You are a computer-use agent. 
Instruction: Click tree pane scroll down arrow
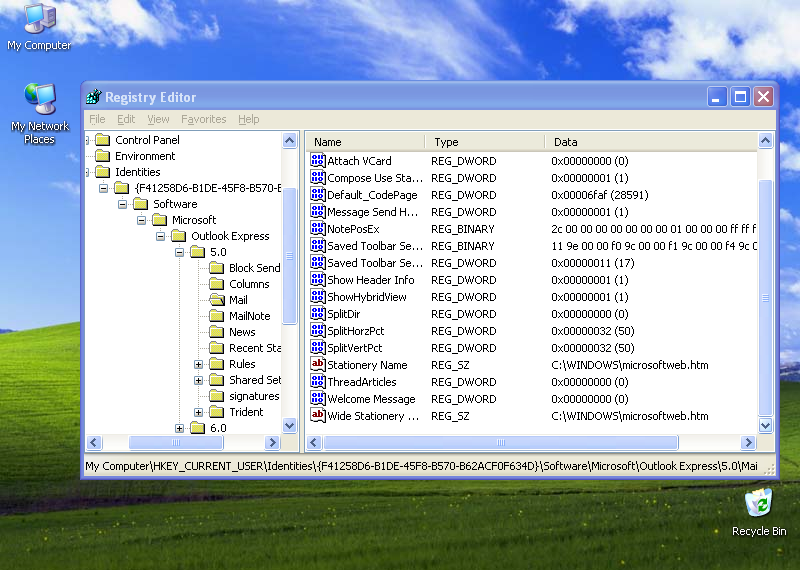coord(289,425)
